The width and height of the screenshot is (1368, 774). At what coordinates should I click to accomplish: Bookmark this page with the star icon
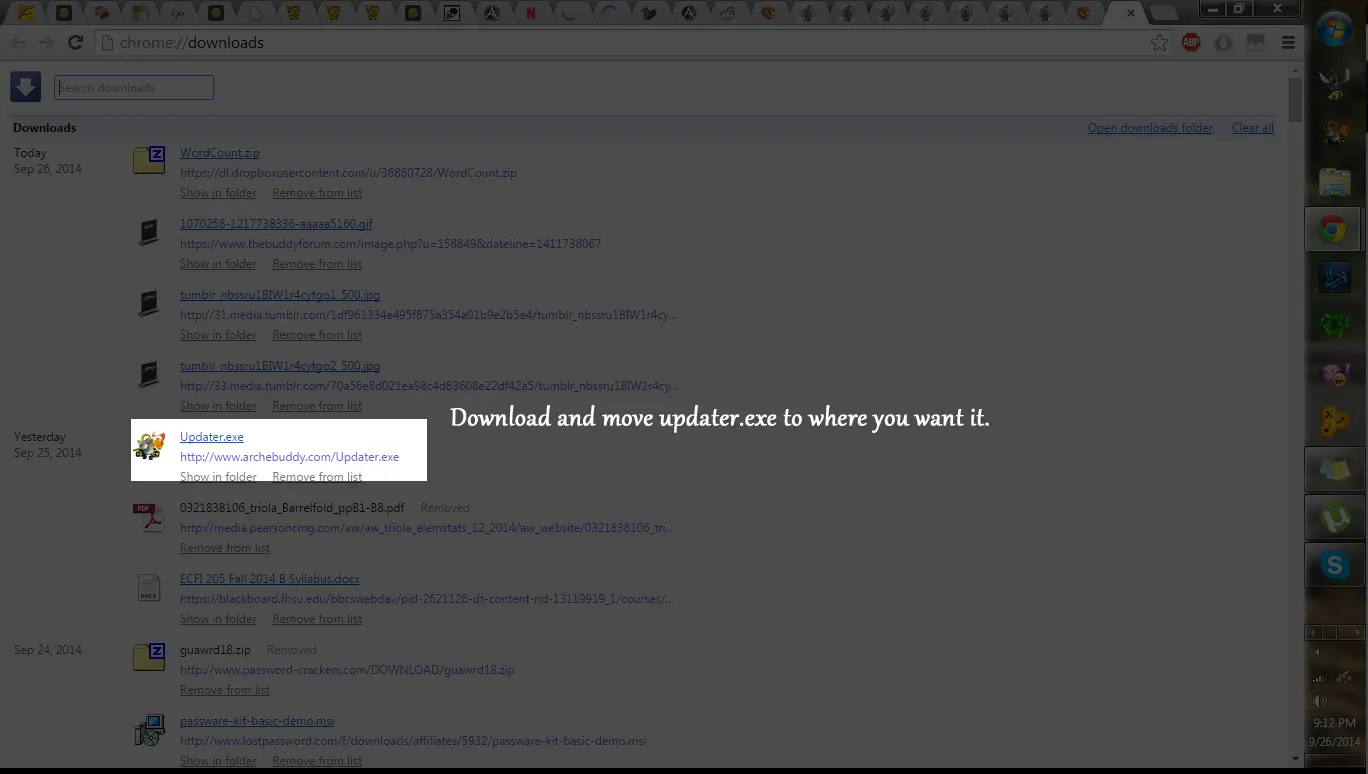[1159, 43]
